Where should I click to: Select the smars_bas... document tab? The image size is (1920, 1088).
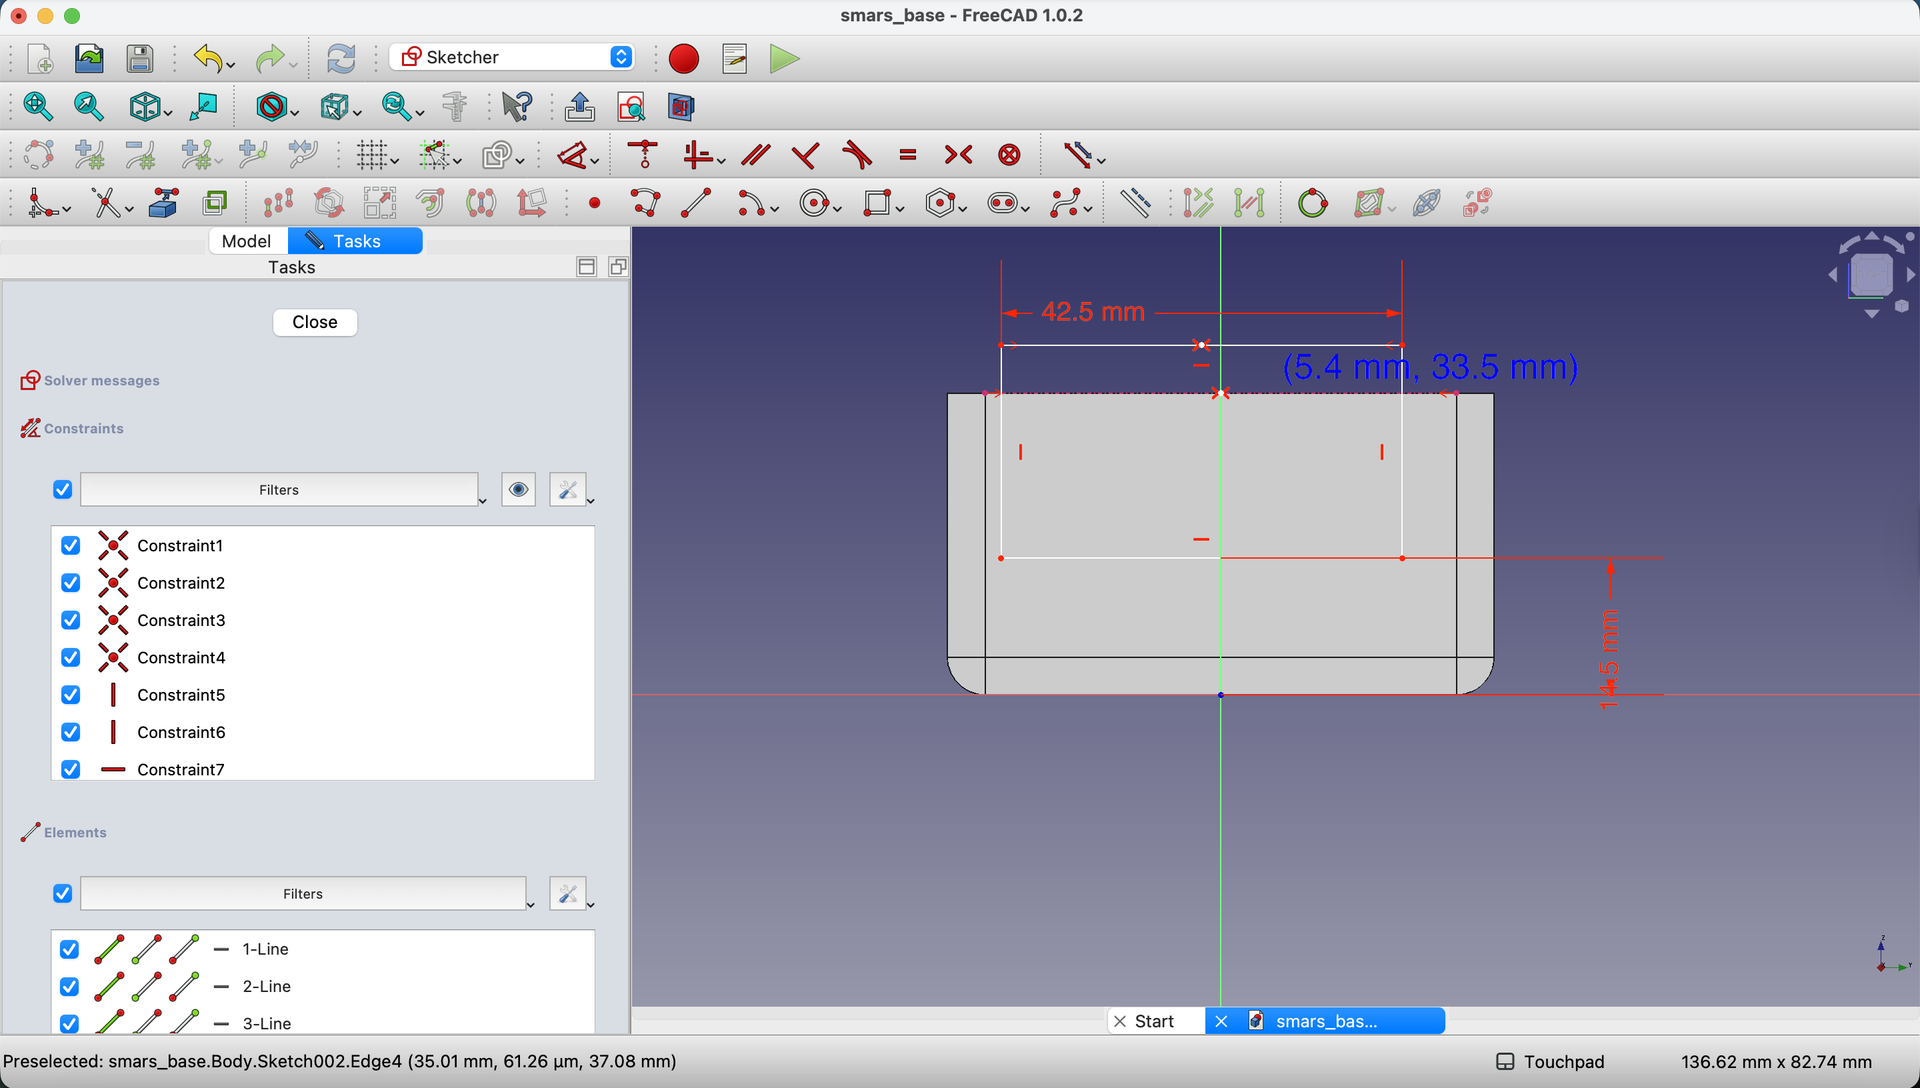(1325, 1021)
